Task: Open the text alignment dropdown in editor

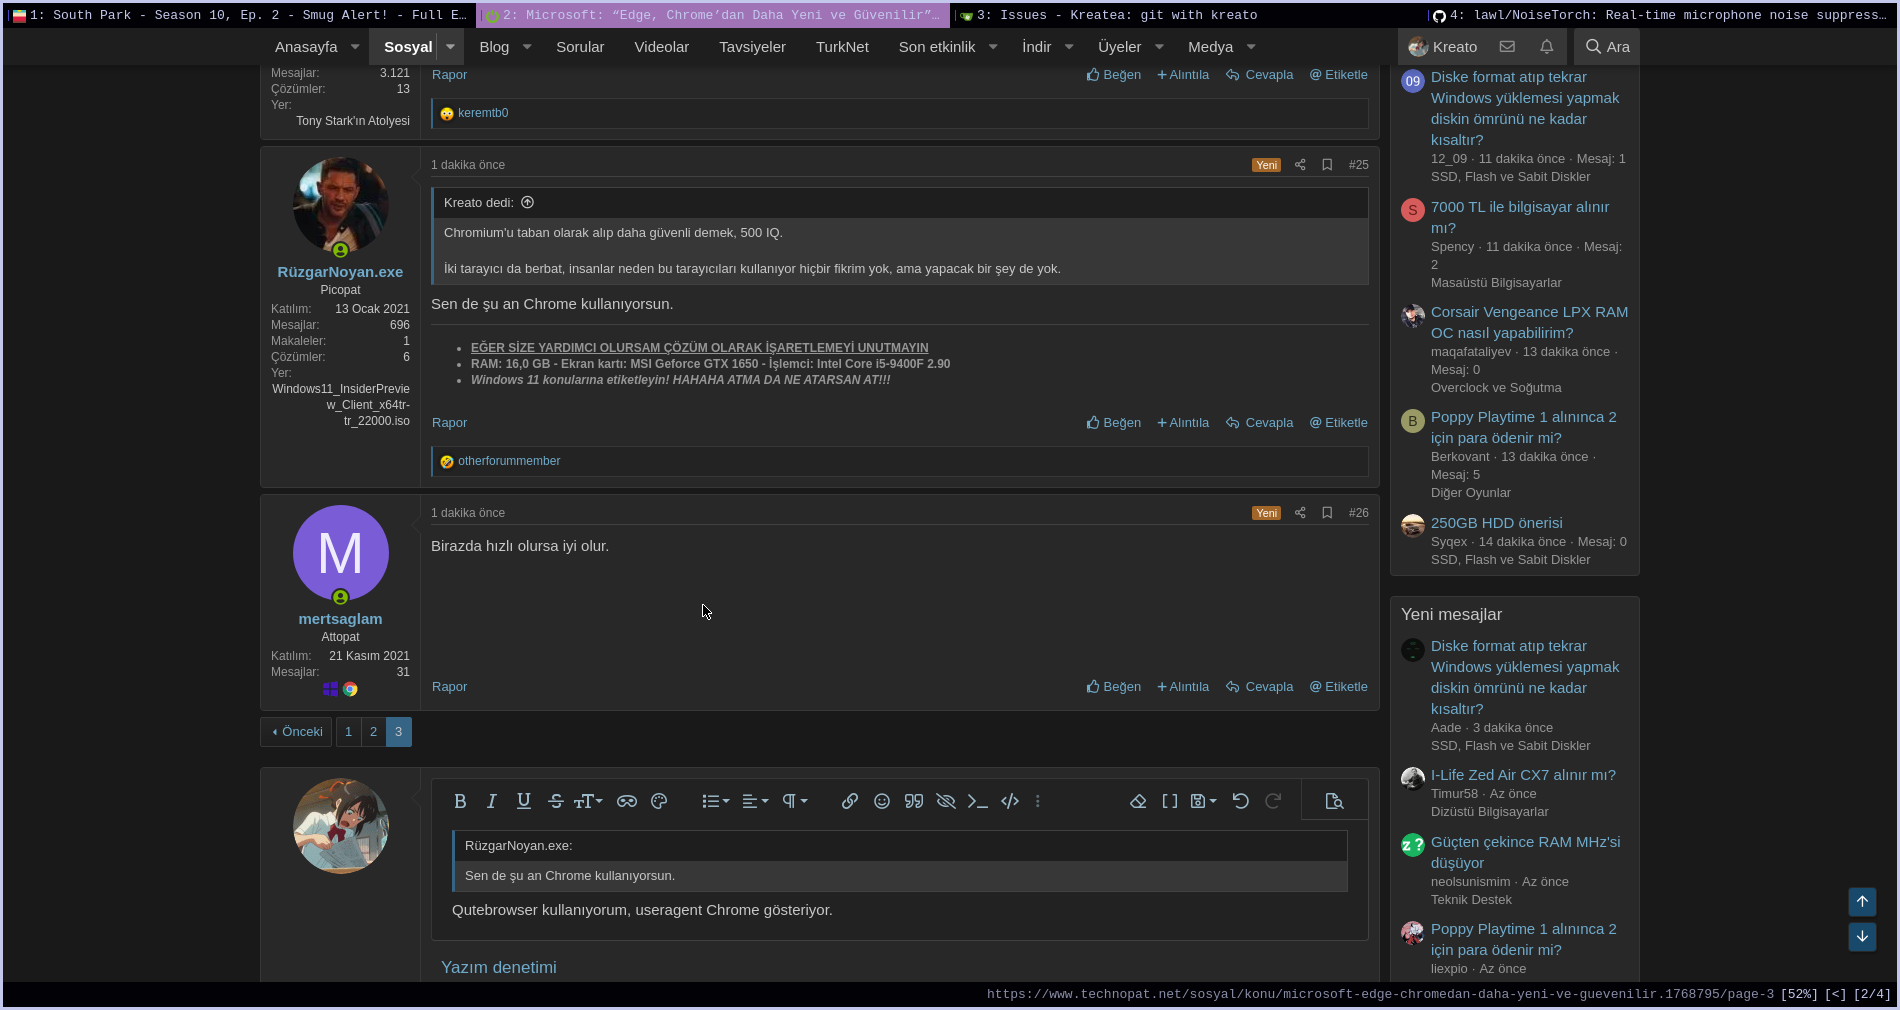Action: coord(755,801)
